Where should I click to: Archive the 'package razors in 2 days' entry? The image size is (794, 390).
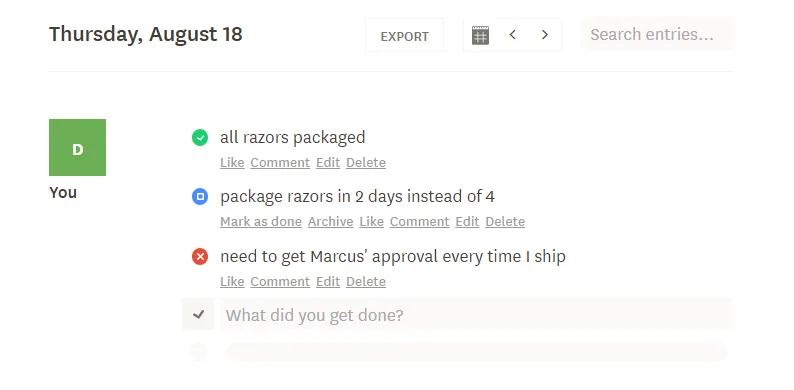coord(331,222)
